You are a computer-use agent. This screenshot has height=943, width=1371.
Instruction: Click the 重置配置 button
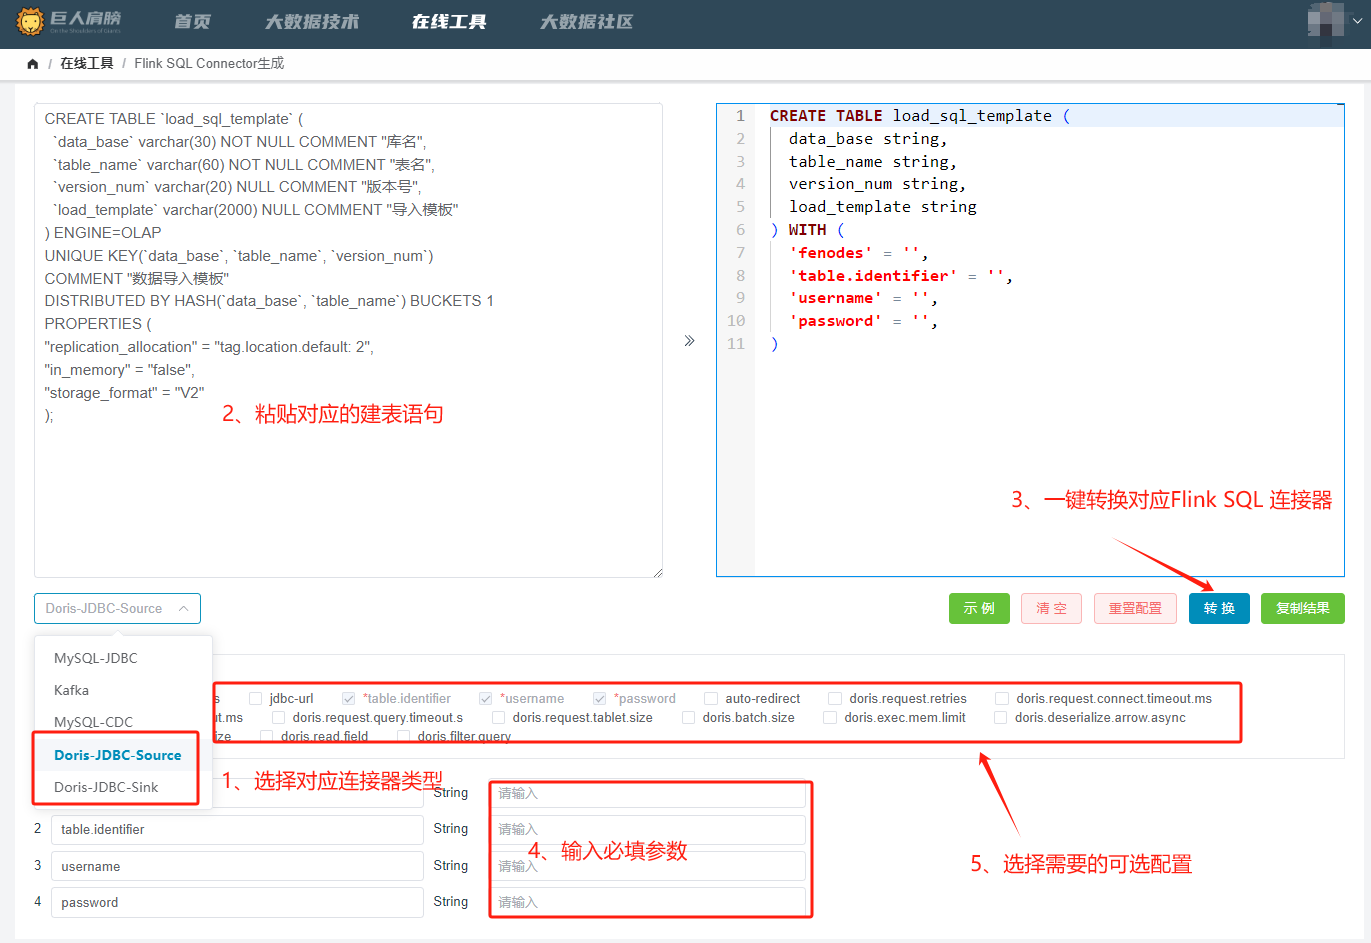(1135, 608)
